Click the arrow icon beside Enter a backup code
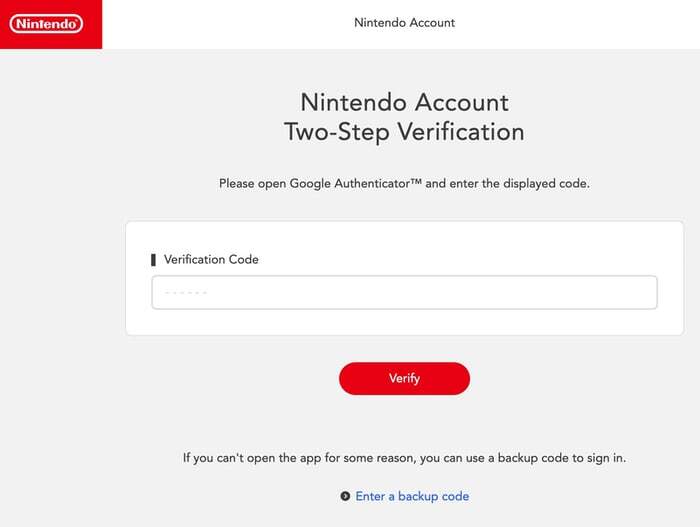Screen dimensions: 700x527 345,496
